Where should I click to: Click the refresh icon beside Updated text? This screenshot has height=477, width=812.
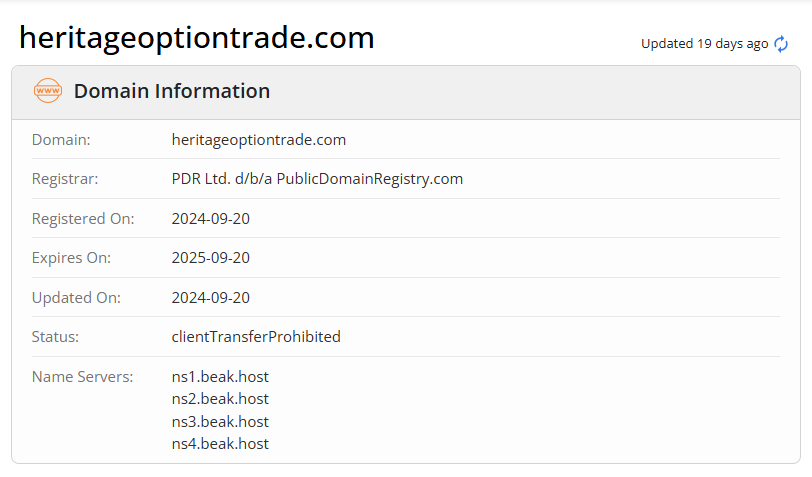click(x=782, y=44)
